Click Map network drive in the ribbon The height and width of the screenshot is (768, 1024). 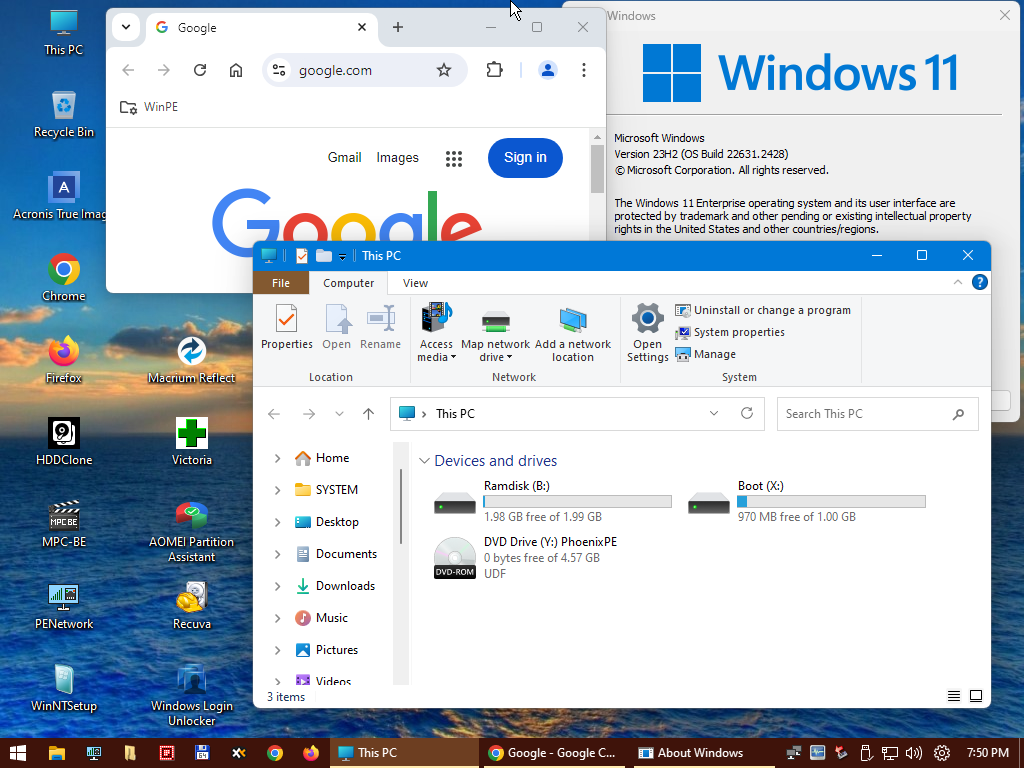pyautogui.click(x=496, y=336)
